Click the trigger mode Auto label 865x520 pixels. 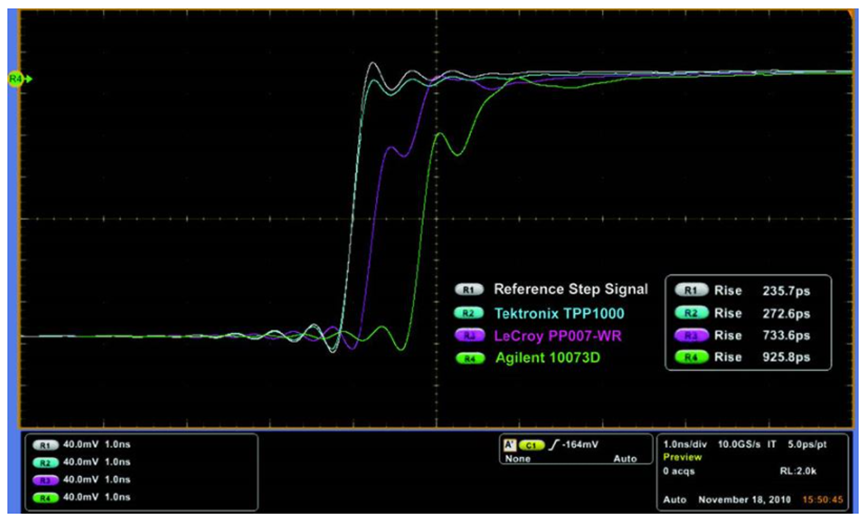[x=623, y=459]
